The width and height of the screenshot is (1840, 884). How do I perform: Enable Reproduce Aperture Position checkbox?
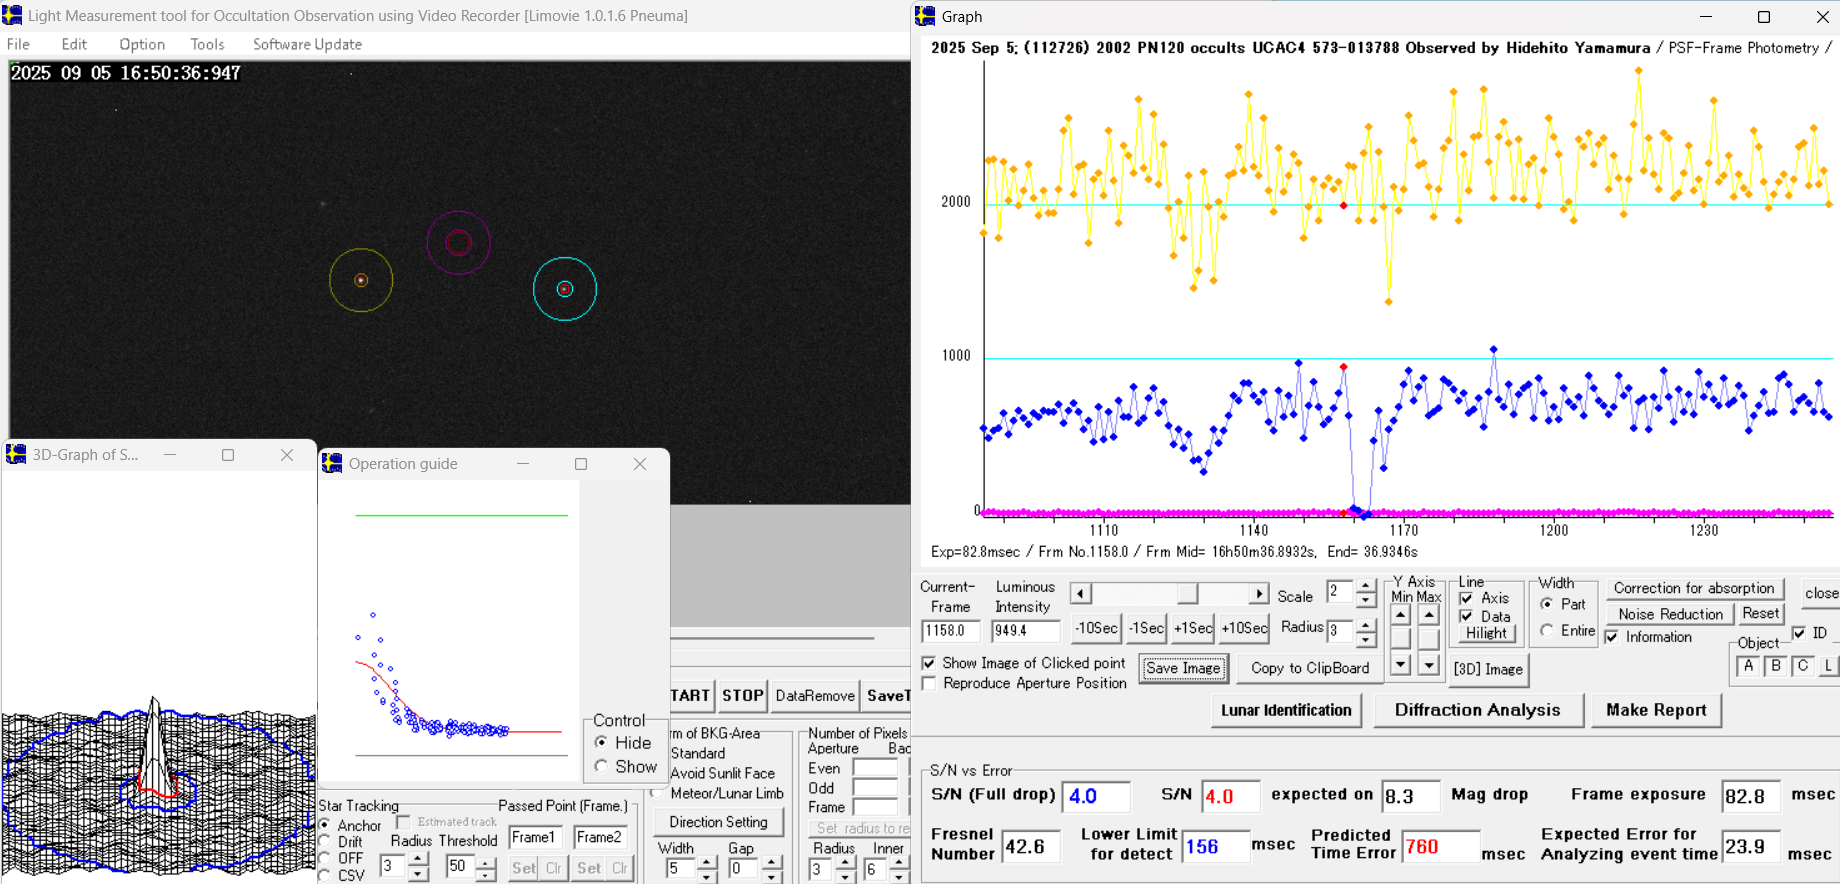click(929, 683)
